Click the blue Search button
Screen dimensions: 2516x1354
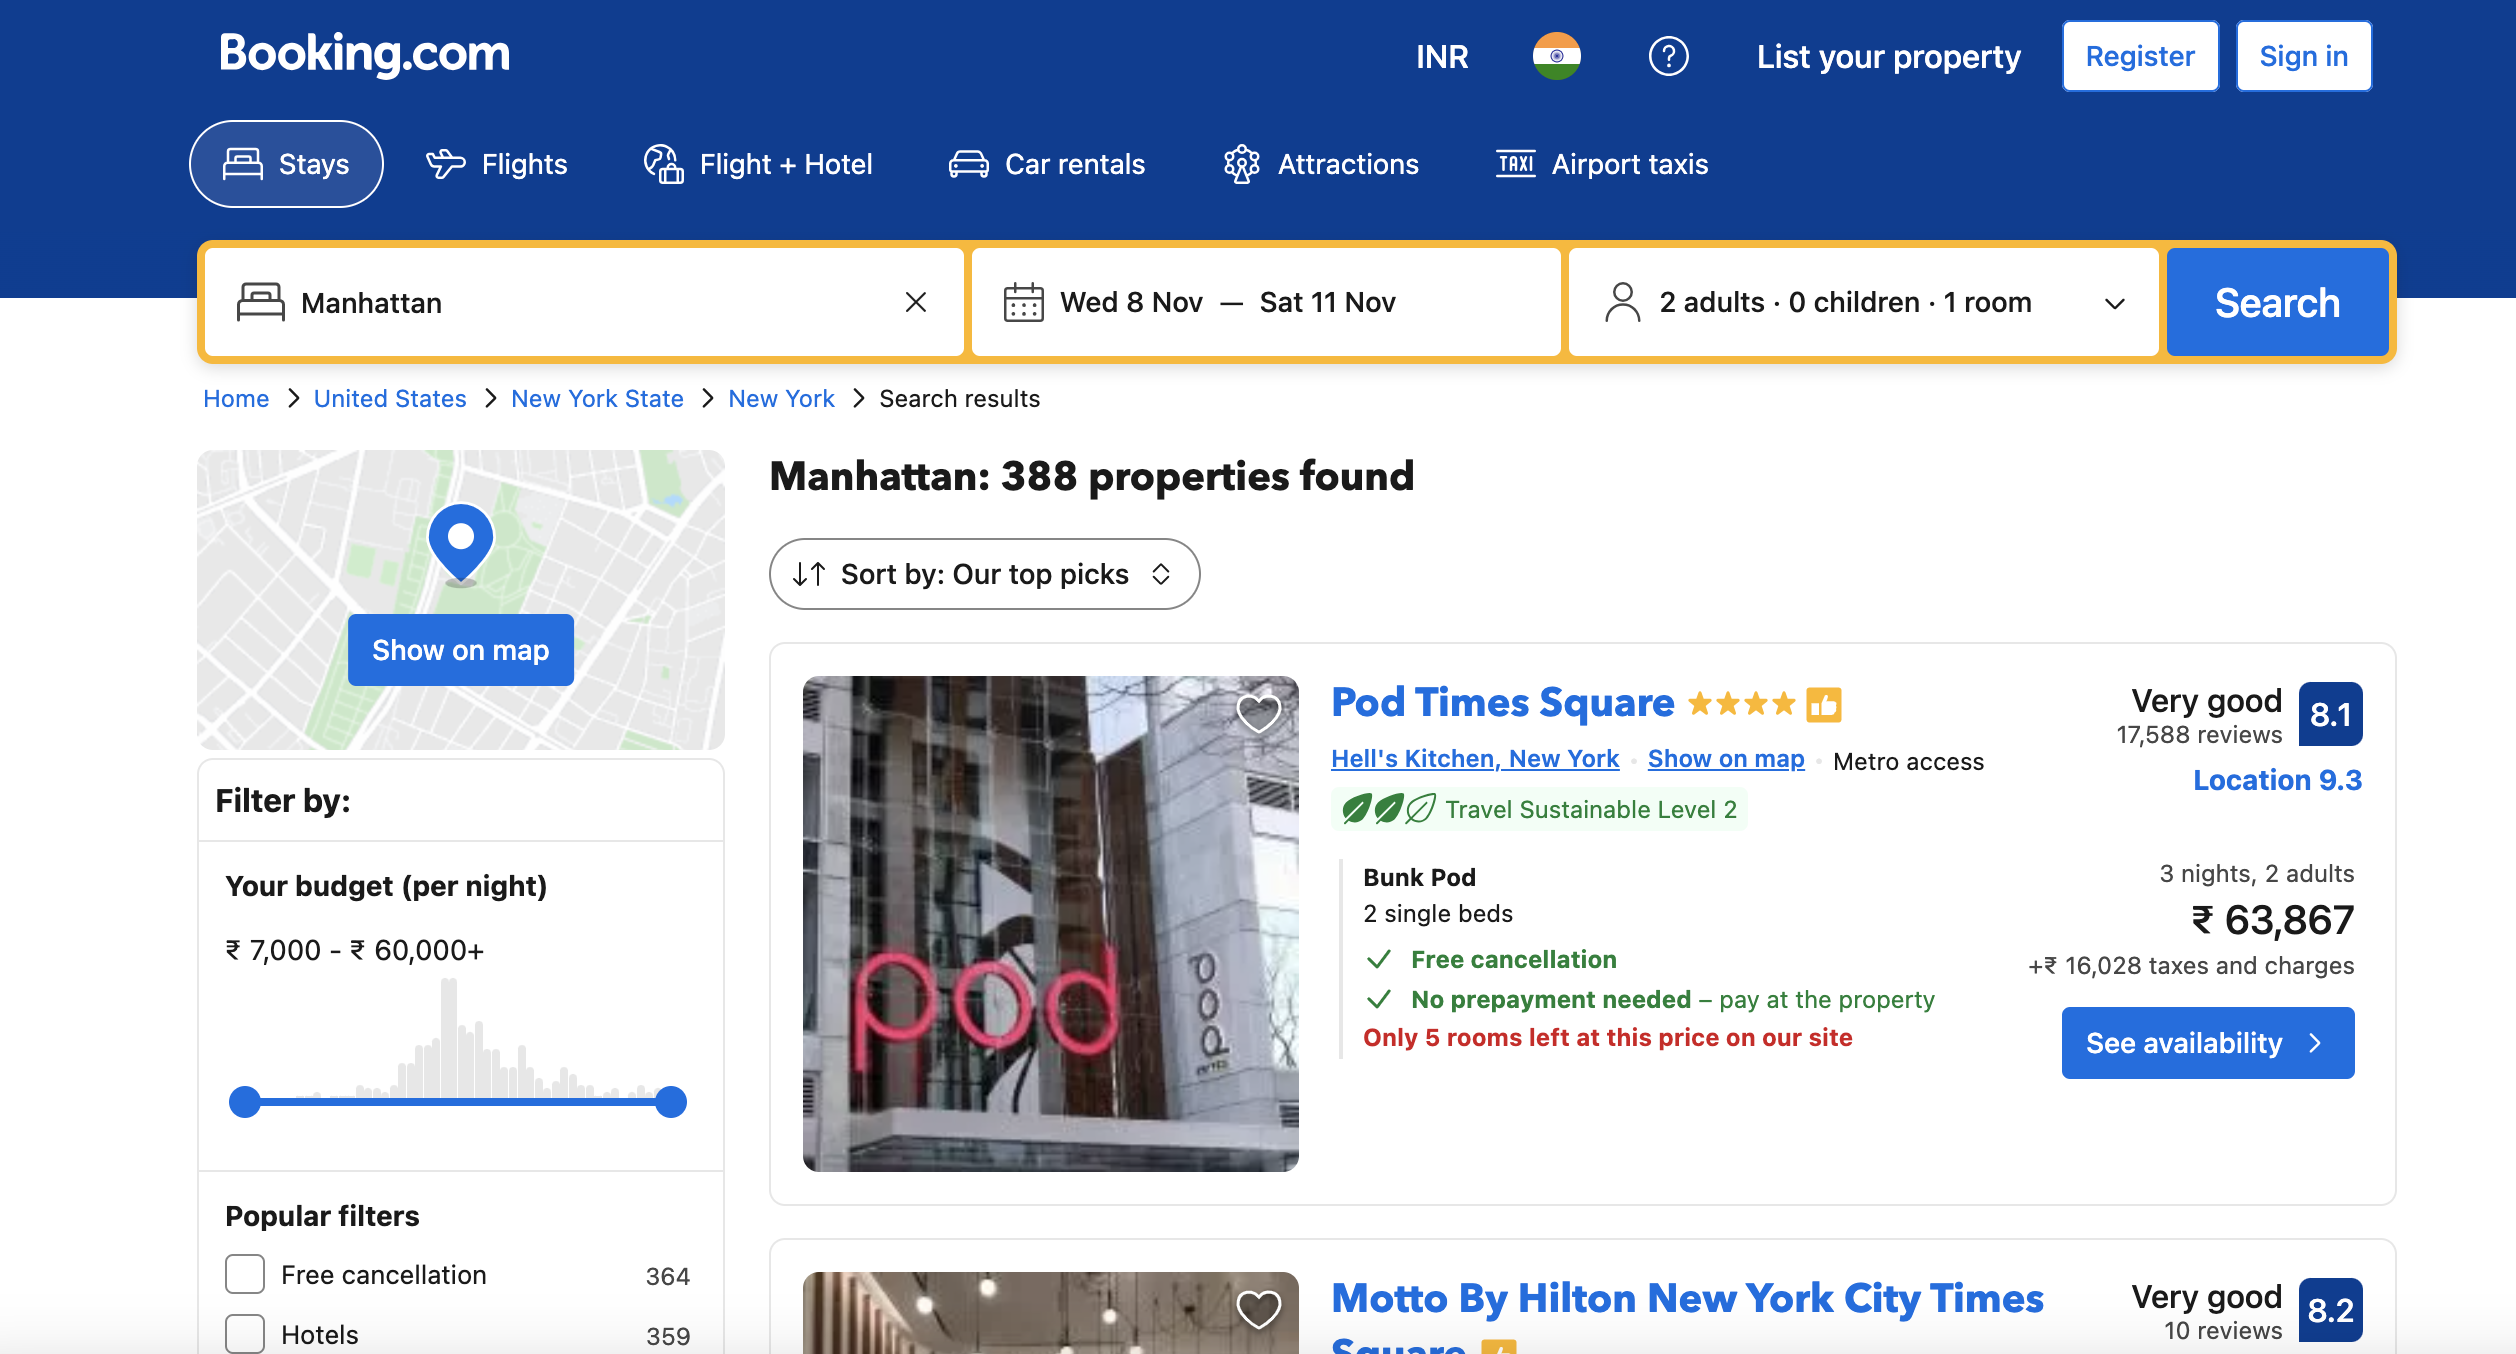coord(2277,302)
